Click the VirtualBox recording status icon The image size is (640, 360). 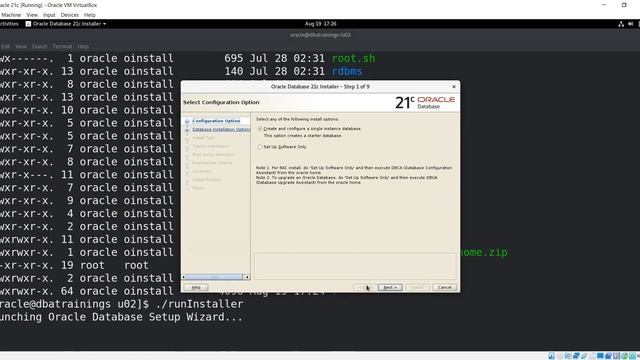tap(608, 356)
